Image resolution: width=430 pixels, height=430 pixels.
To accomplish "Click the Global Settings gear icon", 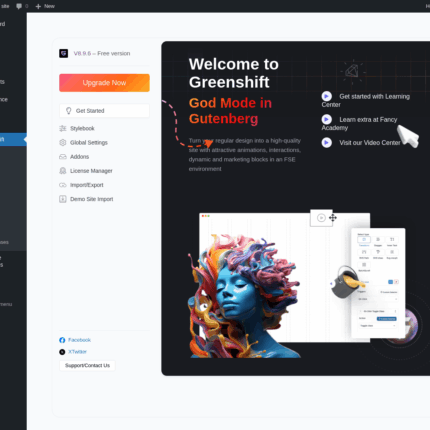I will pyautogui.click(x=63, y=143).
